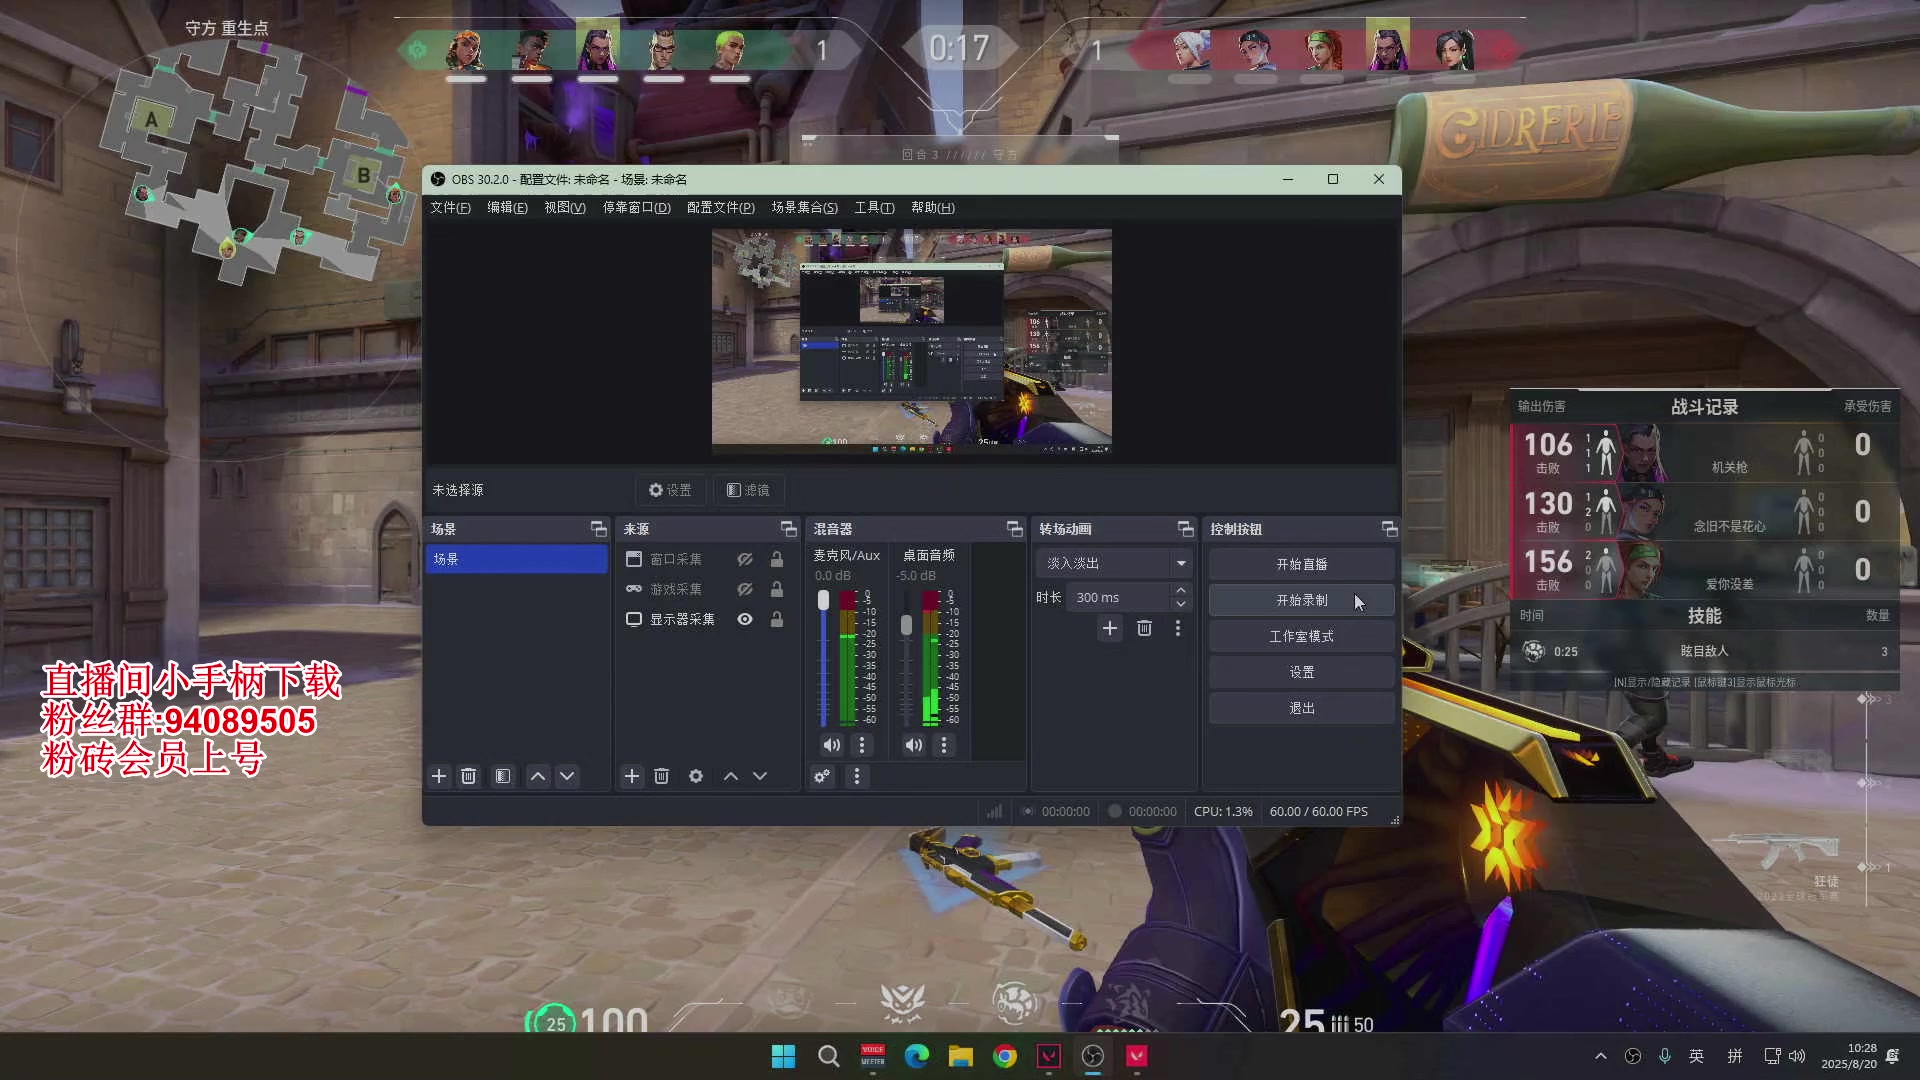Hide the 显示器采集 source
This screenshot has width=1920, height=1080.
click(x=745, y=619)
